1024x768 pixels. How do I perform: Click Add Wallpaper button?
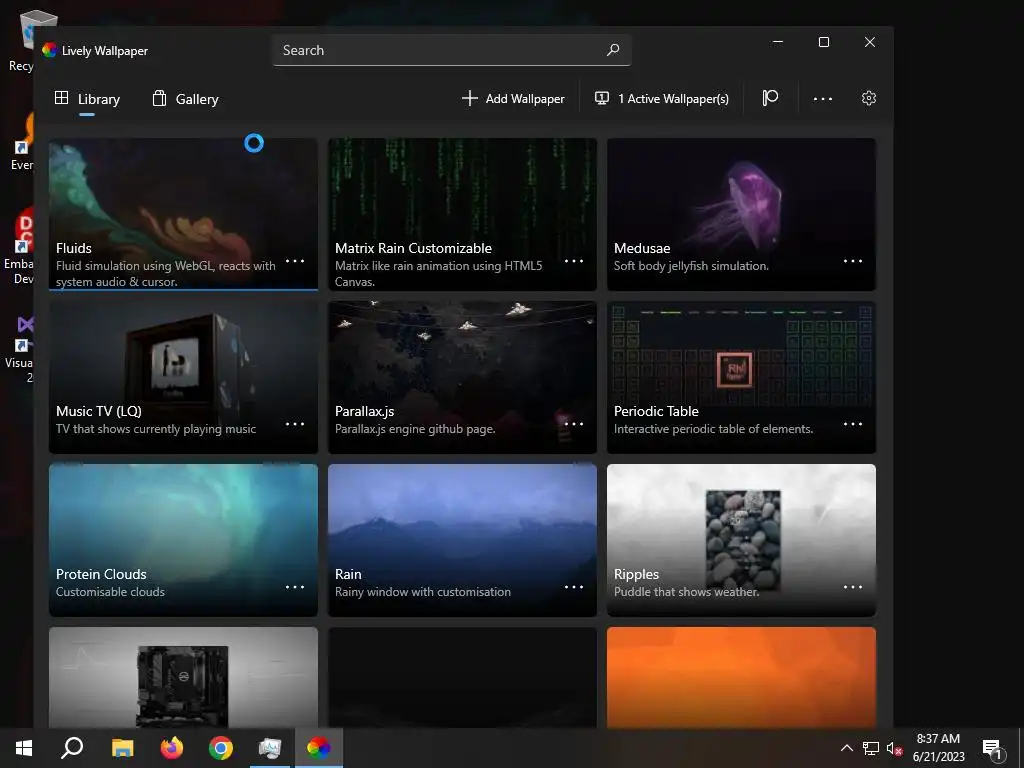513,99
